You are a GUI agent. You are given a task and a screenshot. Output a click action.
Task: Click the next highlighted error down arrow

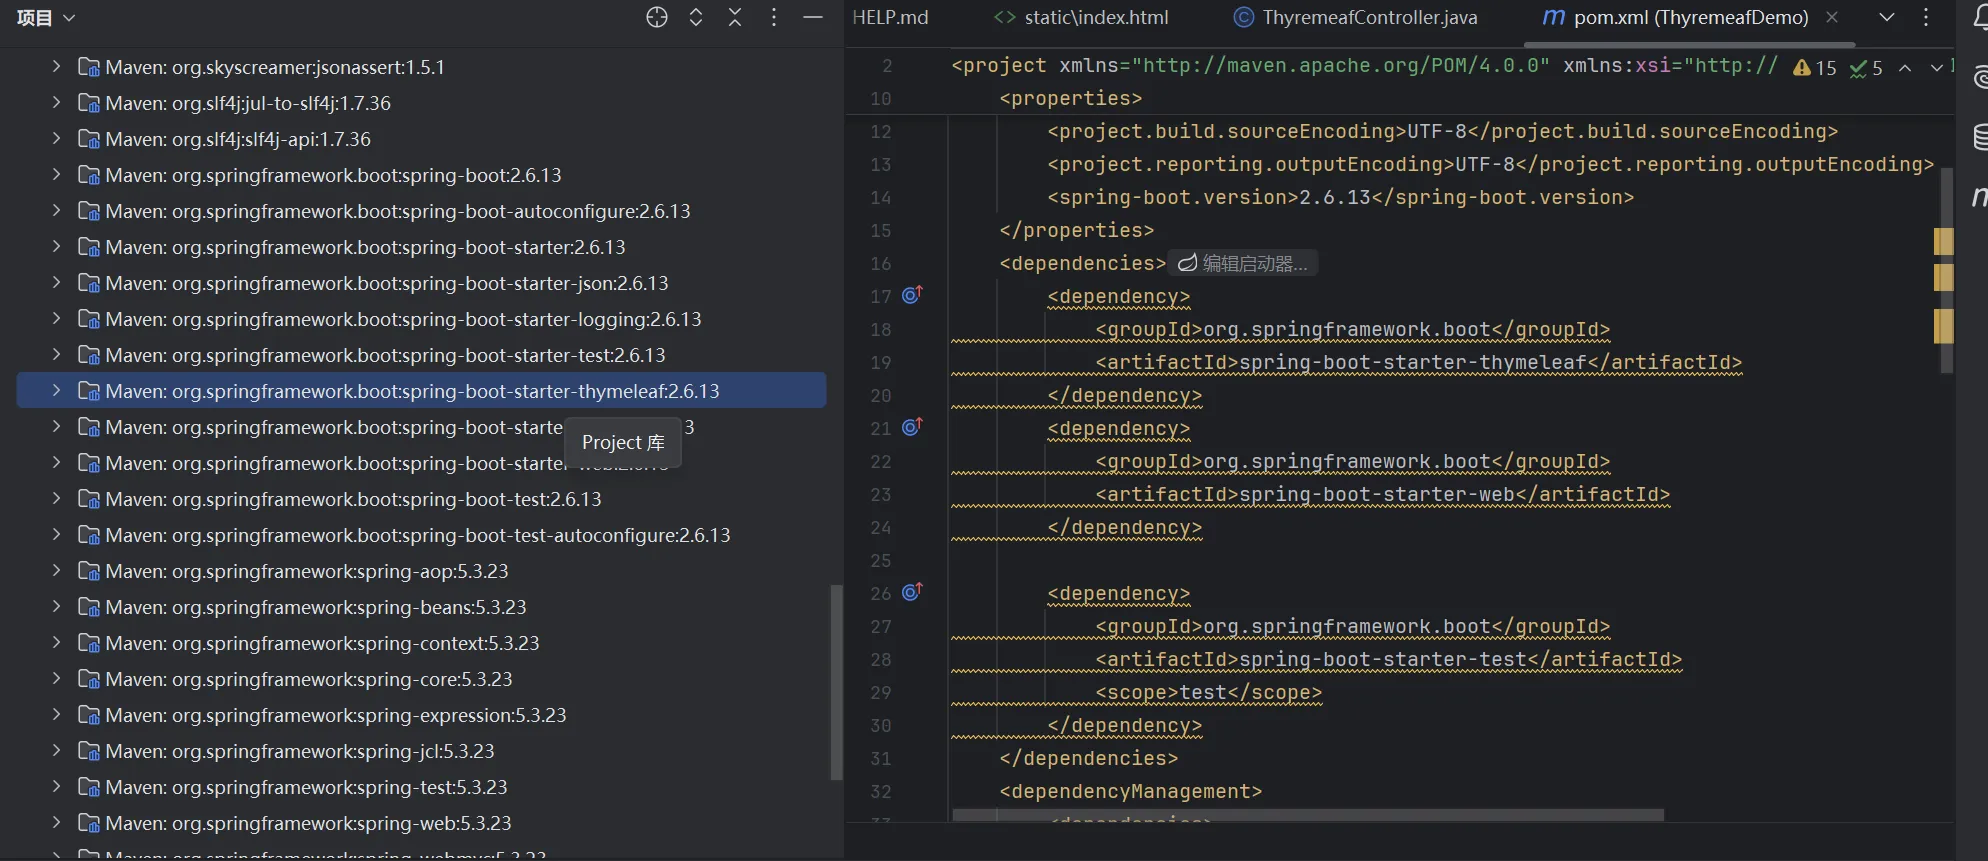tap(1936, 67)
